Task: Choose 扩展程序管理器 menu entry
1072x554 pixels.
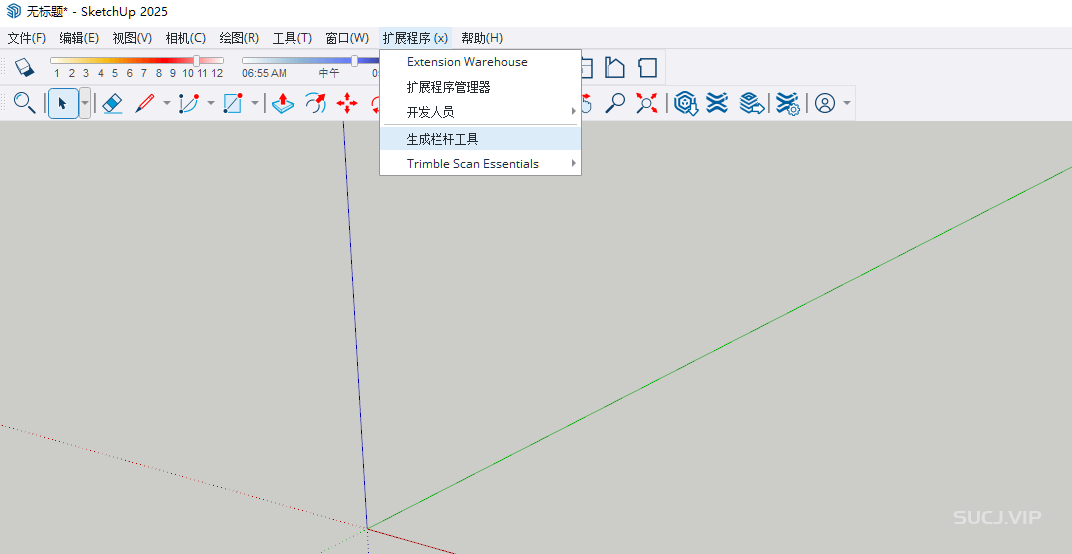Action: tap(481, 87)
